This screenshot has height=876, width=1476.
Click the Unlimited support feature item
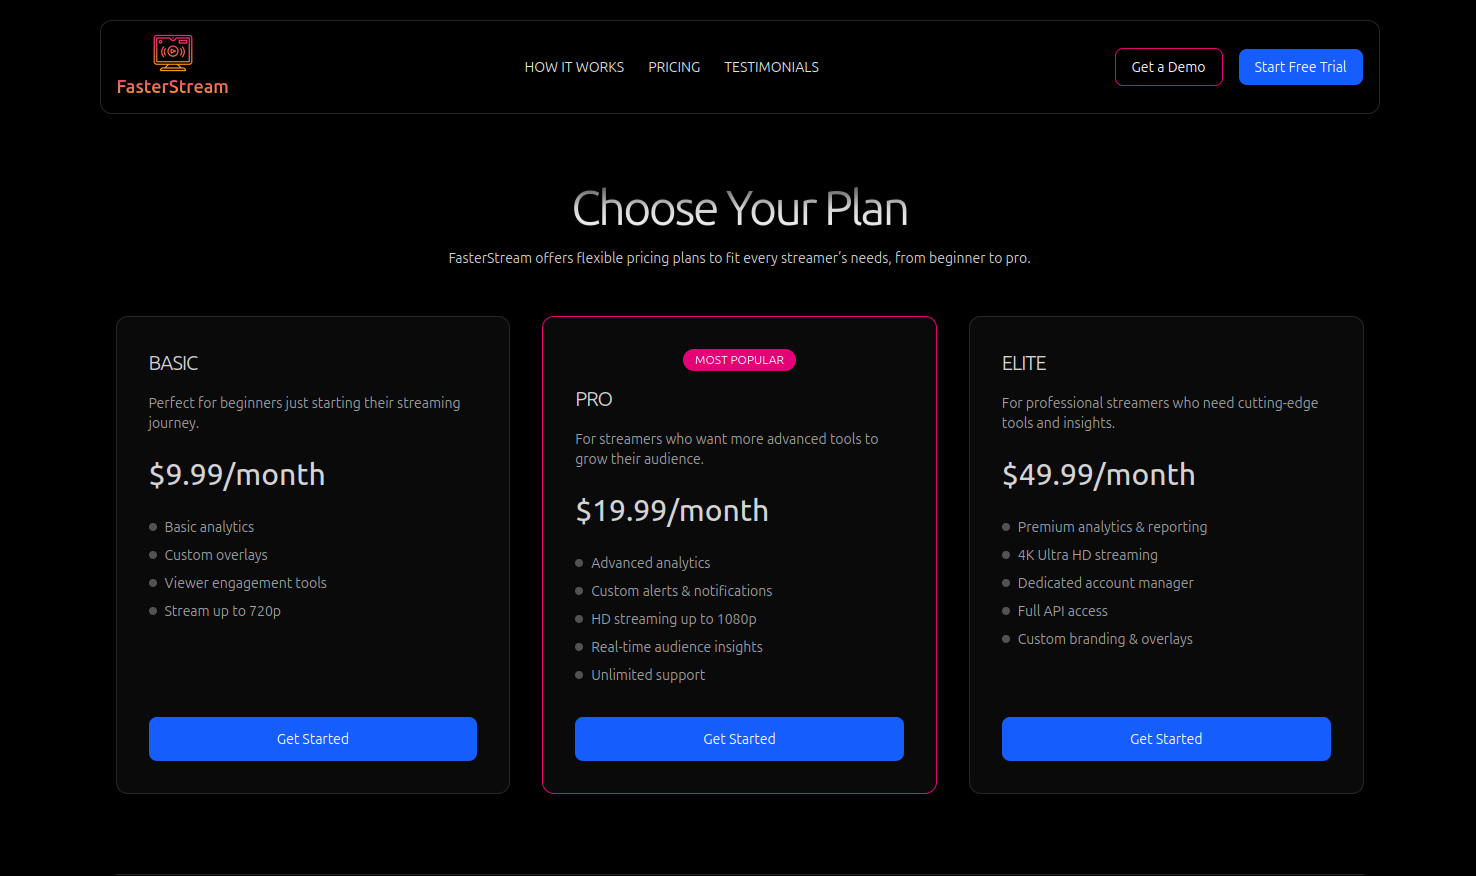[648, 675]
